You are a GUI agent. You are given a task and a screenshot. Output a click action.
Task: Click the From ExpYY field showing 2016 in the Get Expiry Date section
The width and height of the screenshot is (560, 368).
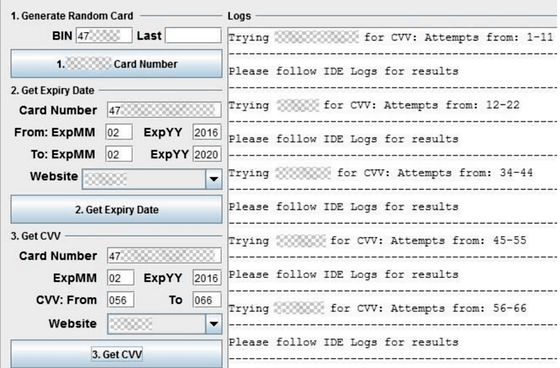[x=206, y=132]
